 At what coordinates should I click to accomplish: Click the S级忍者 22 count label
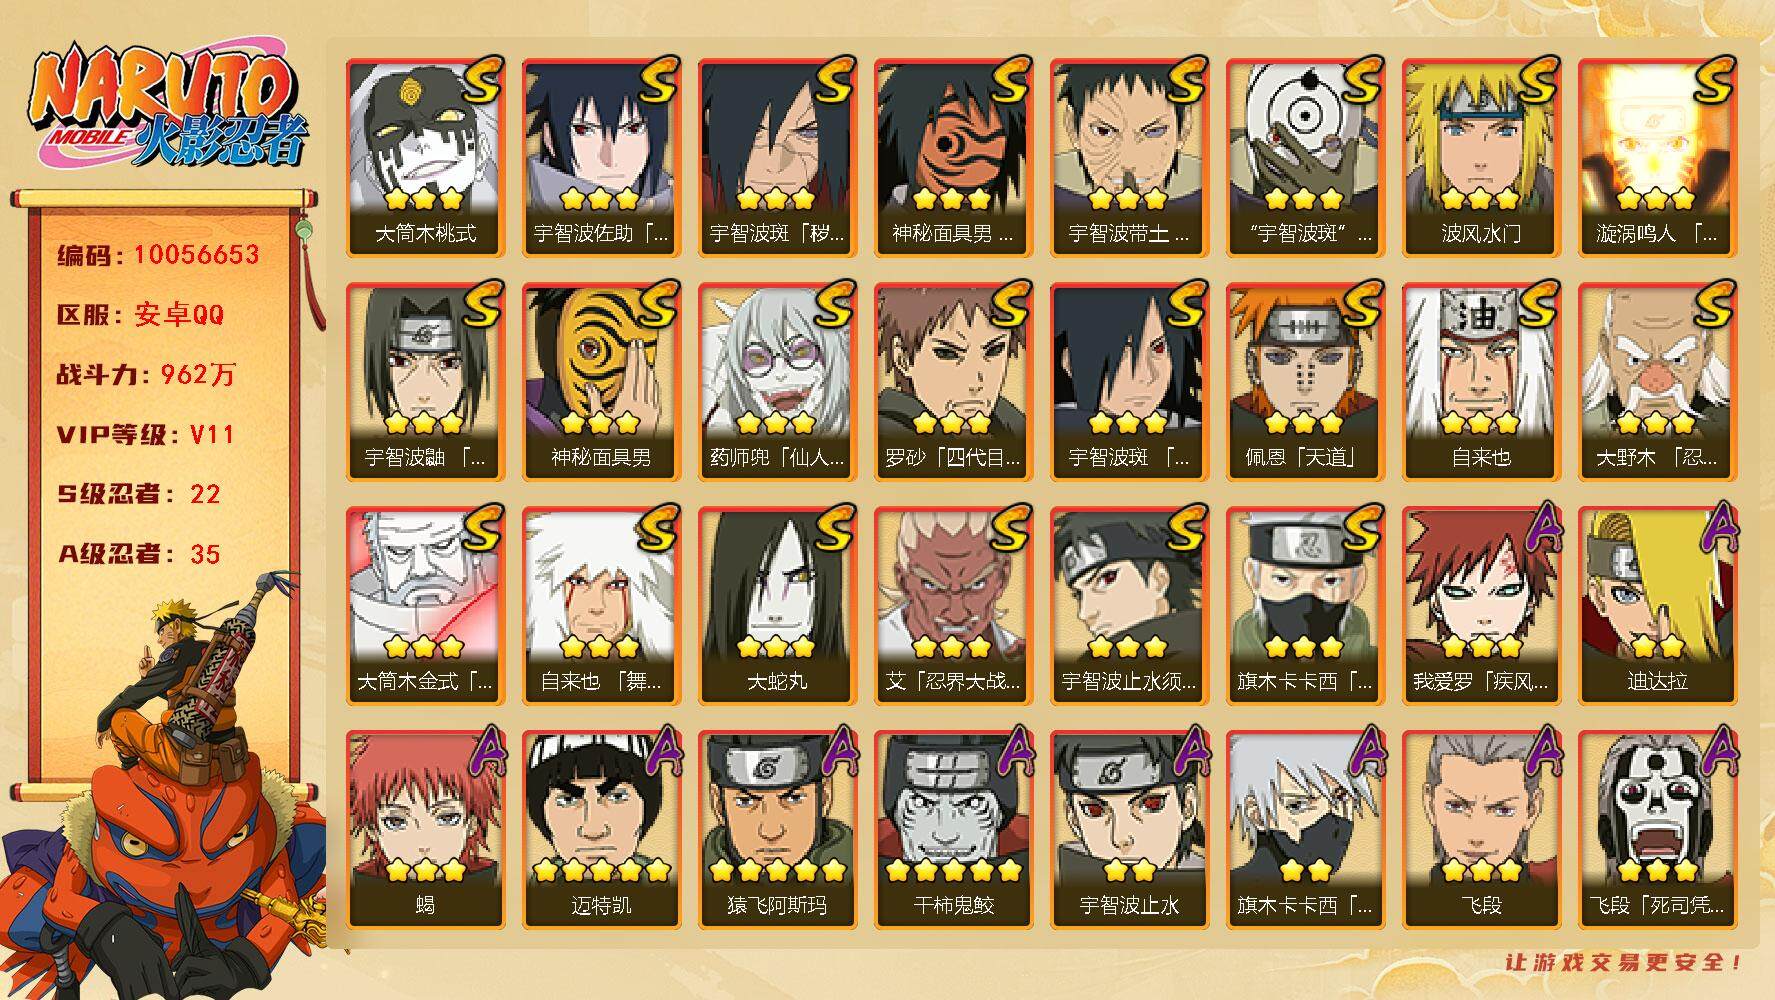click(x=139, y=494)
